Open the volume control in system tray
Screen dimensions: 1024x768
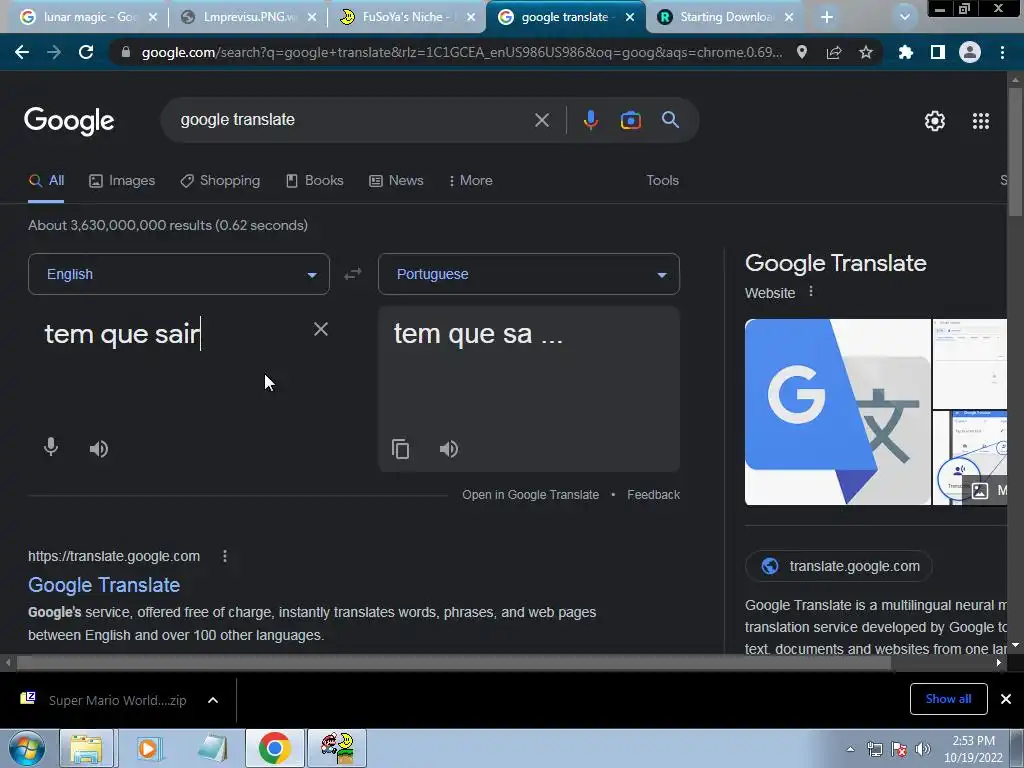(x=923, y=749)
